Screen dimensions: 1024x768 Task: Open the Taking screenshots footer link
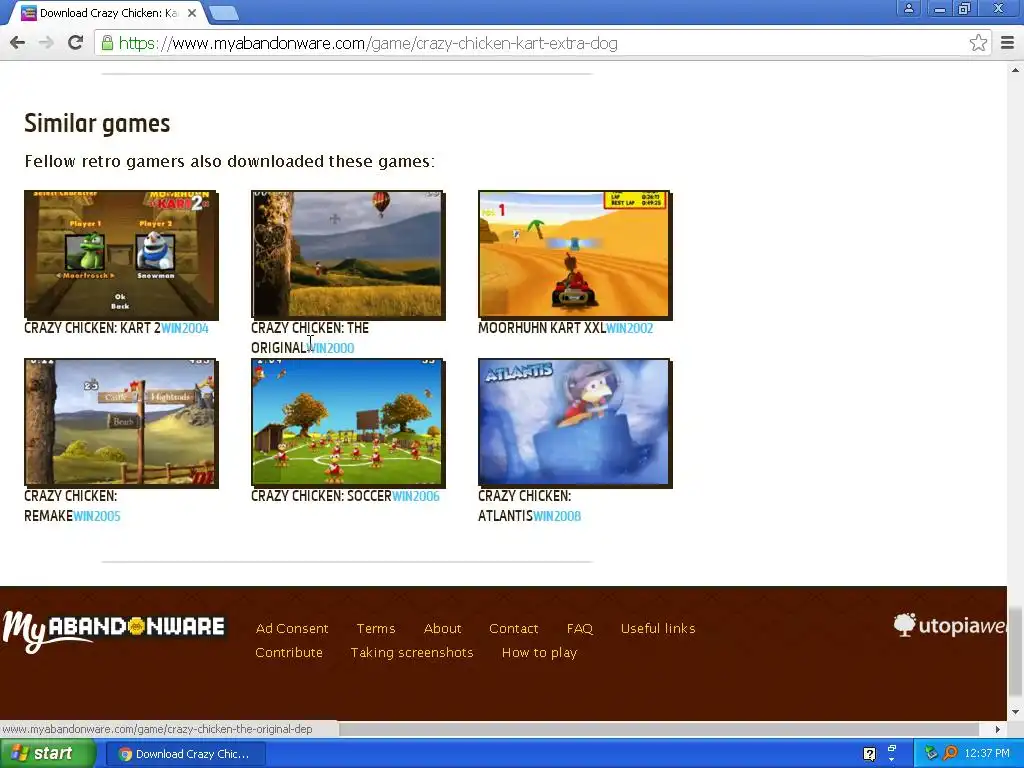[411, 652]
